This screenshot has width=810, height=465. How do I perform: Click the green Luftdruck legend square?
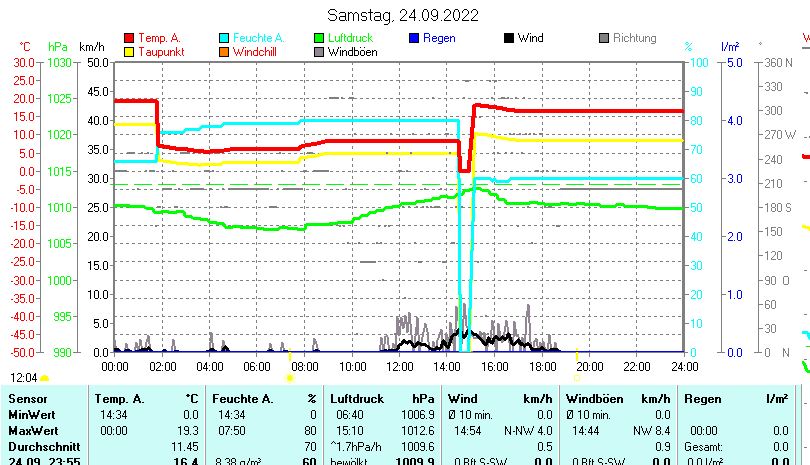click(x=319, y=39)
